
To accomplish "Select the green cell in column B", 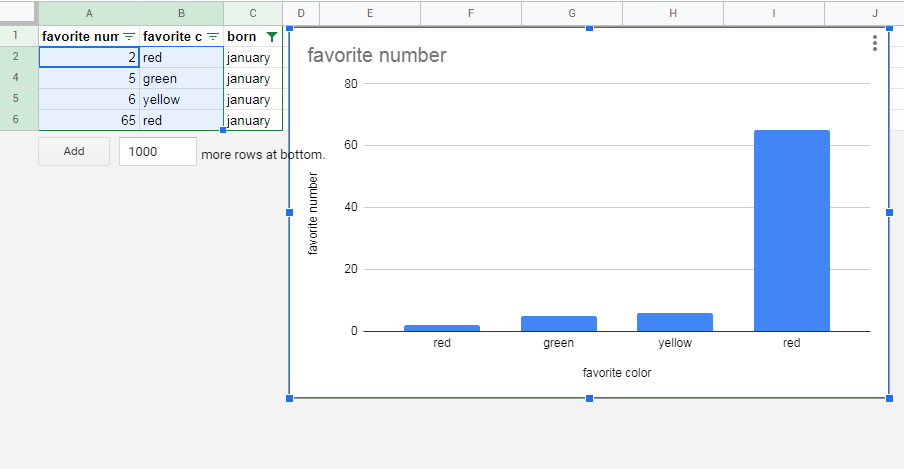I will (181, 78).
